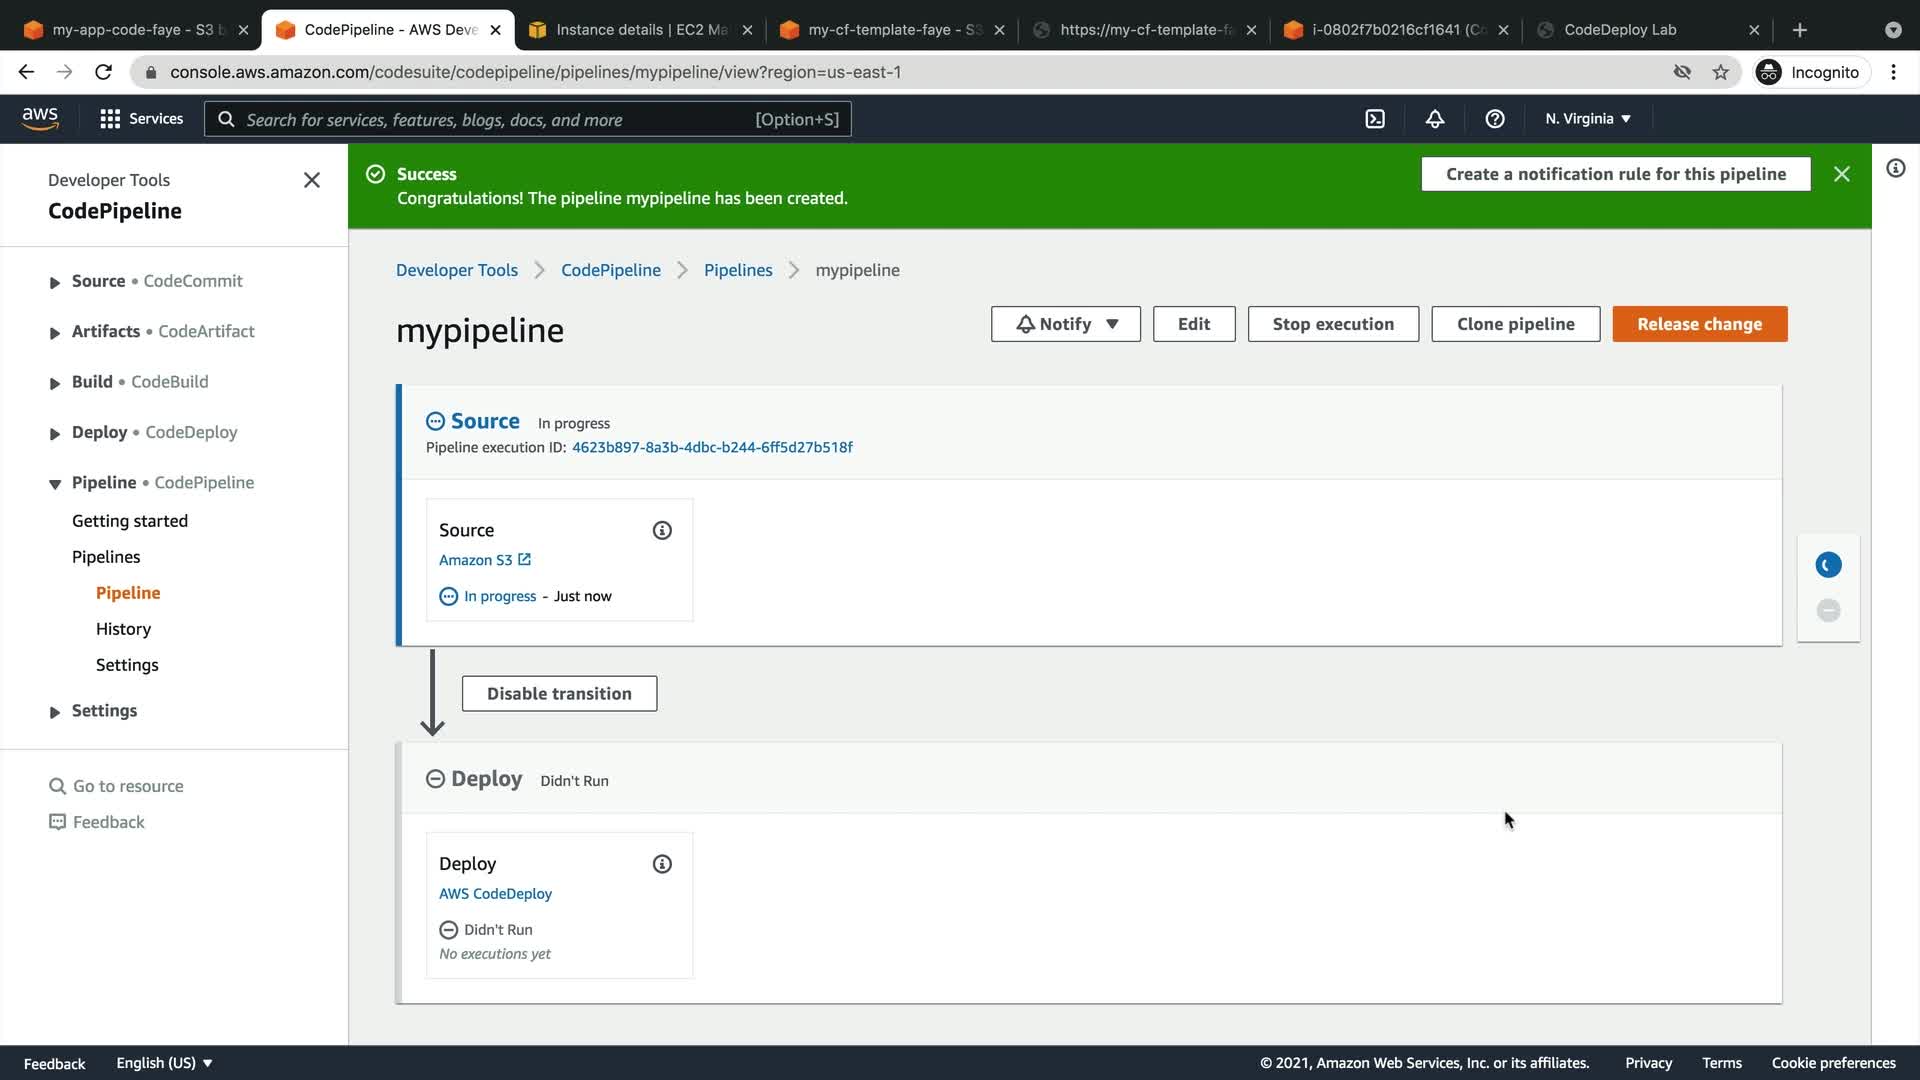Click the Disable transition button

point(559,694)
